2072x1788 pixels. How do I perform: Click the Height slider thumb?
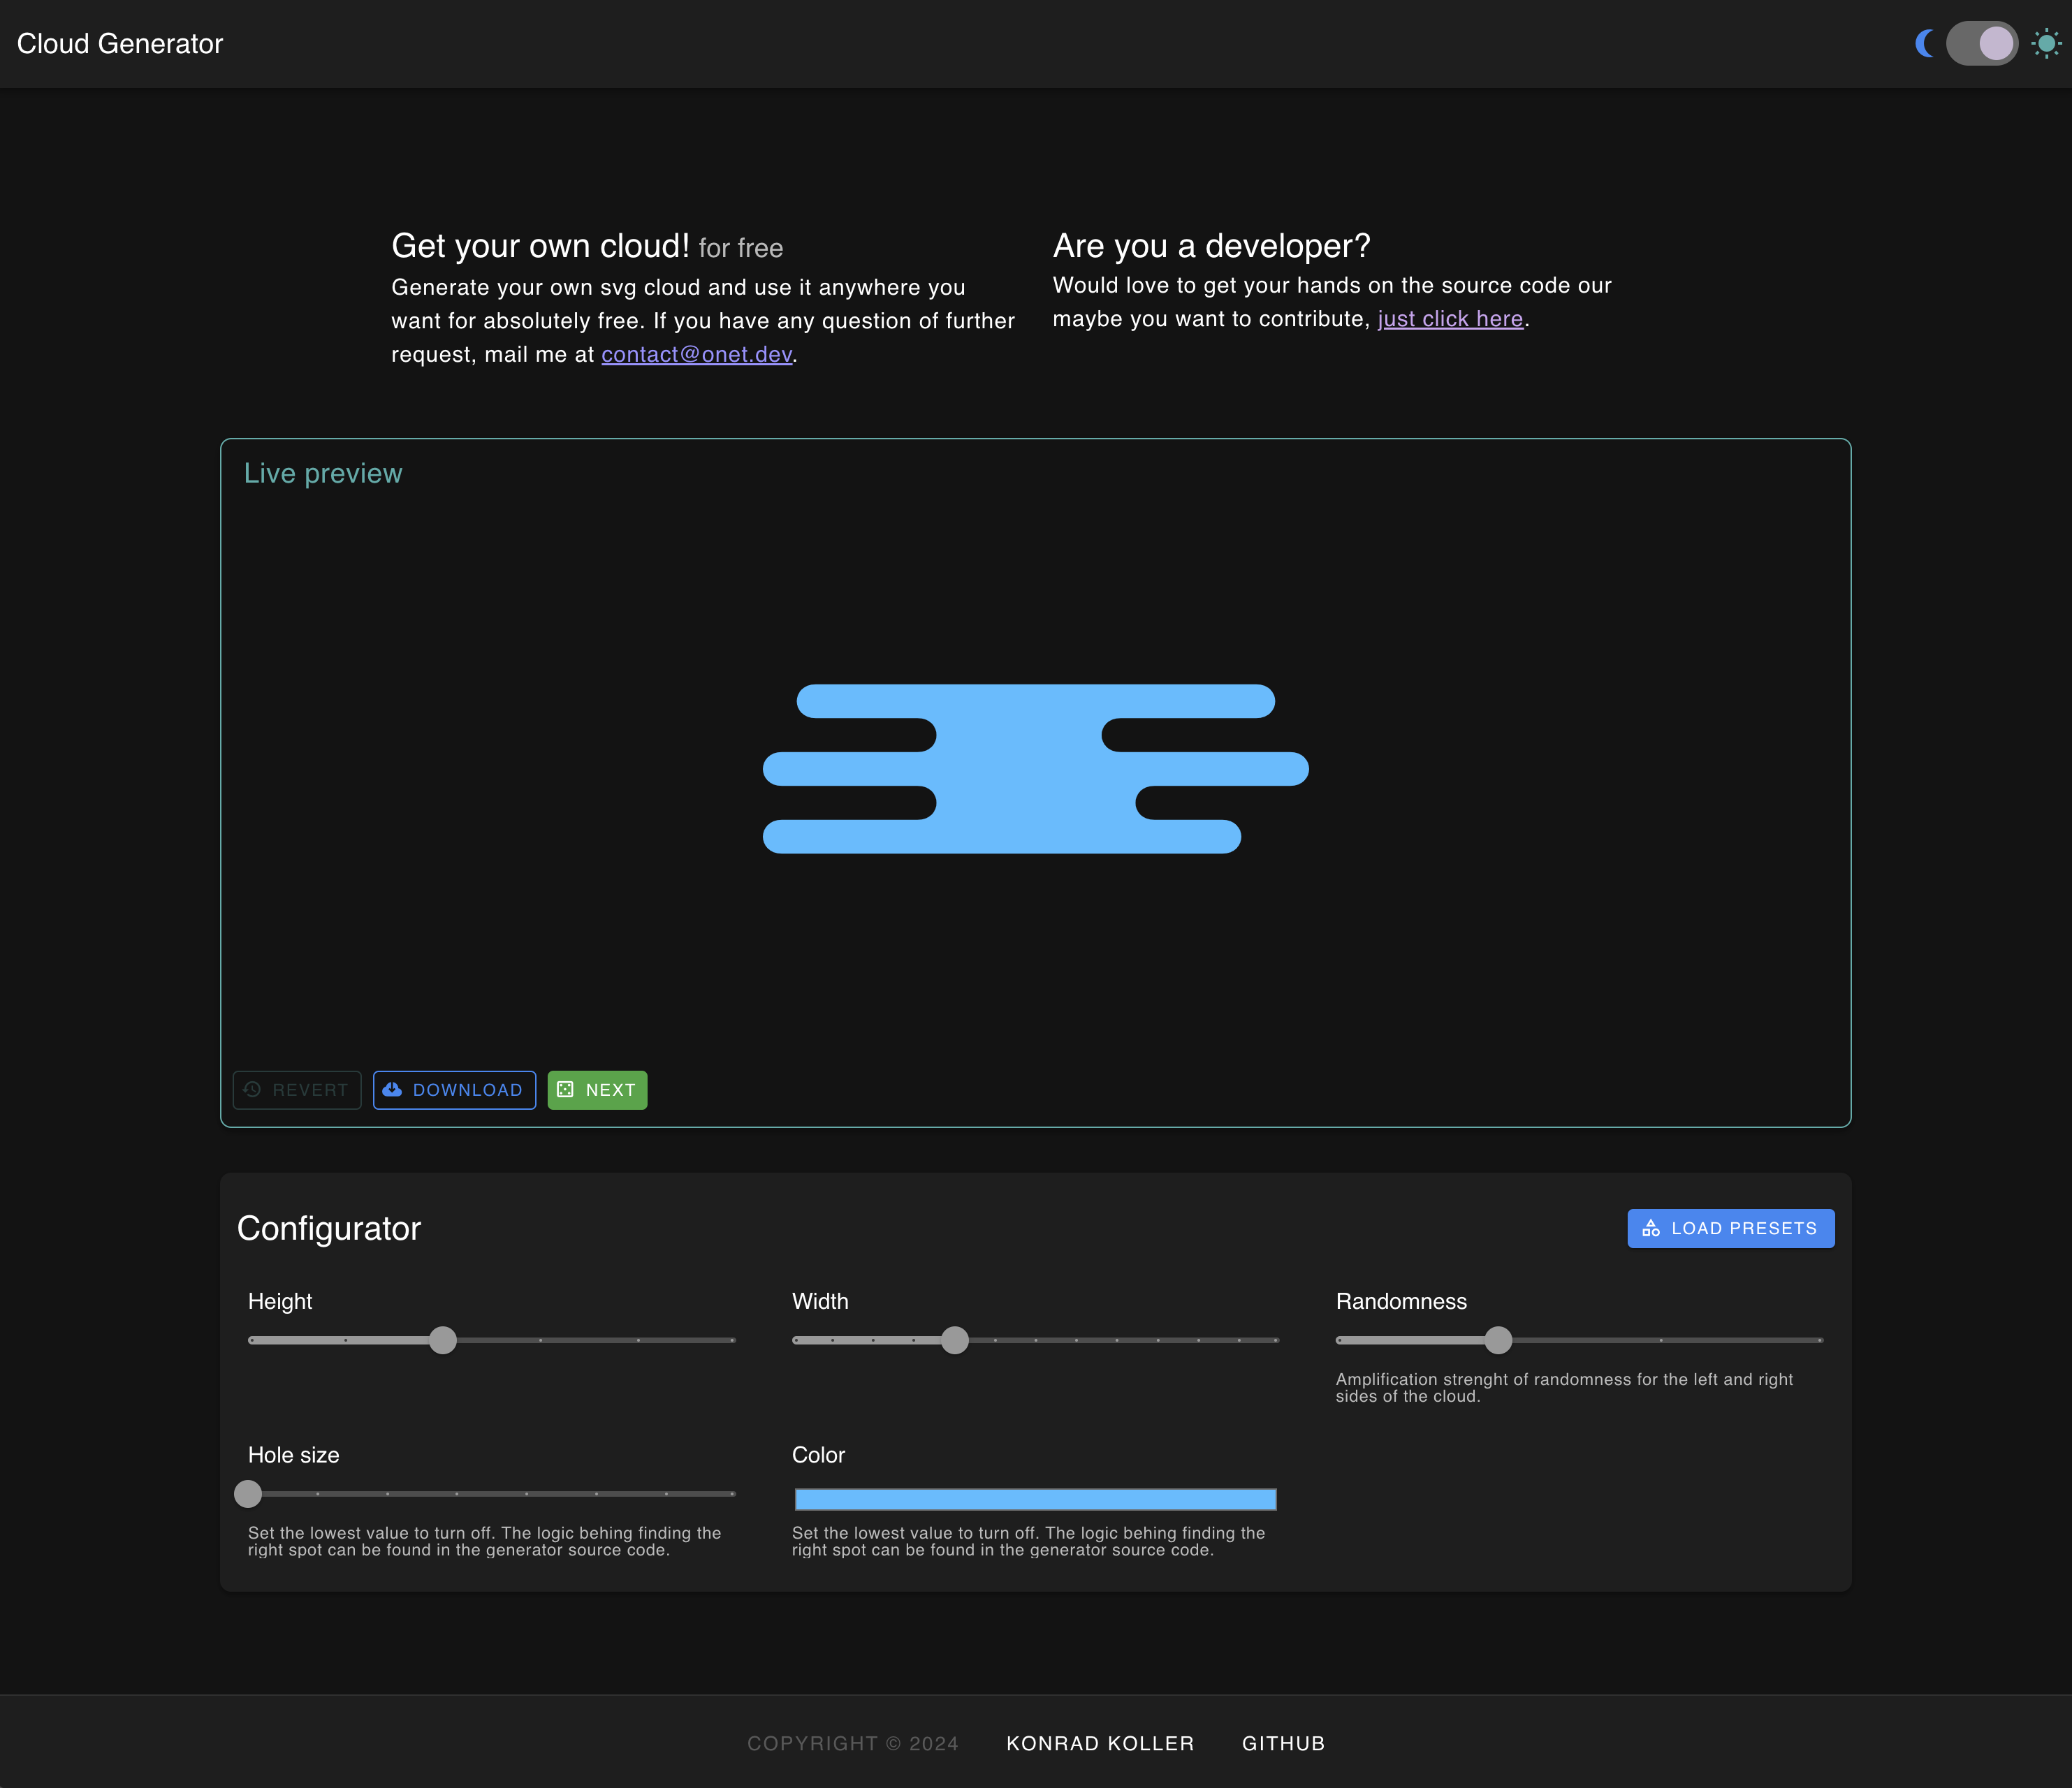click(443, 1340)
